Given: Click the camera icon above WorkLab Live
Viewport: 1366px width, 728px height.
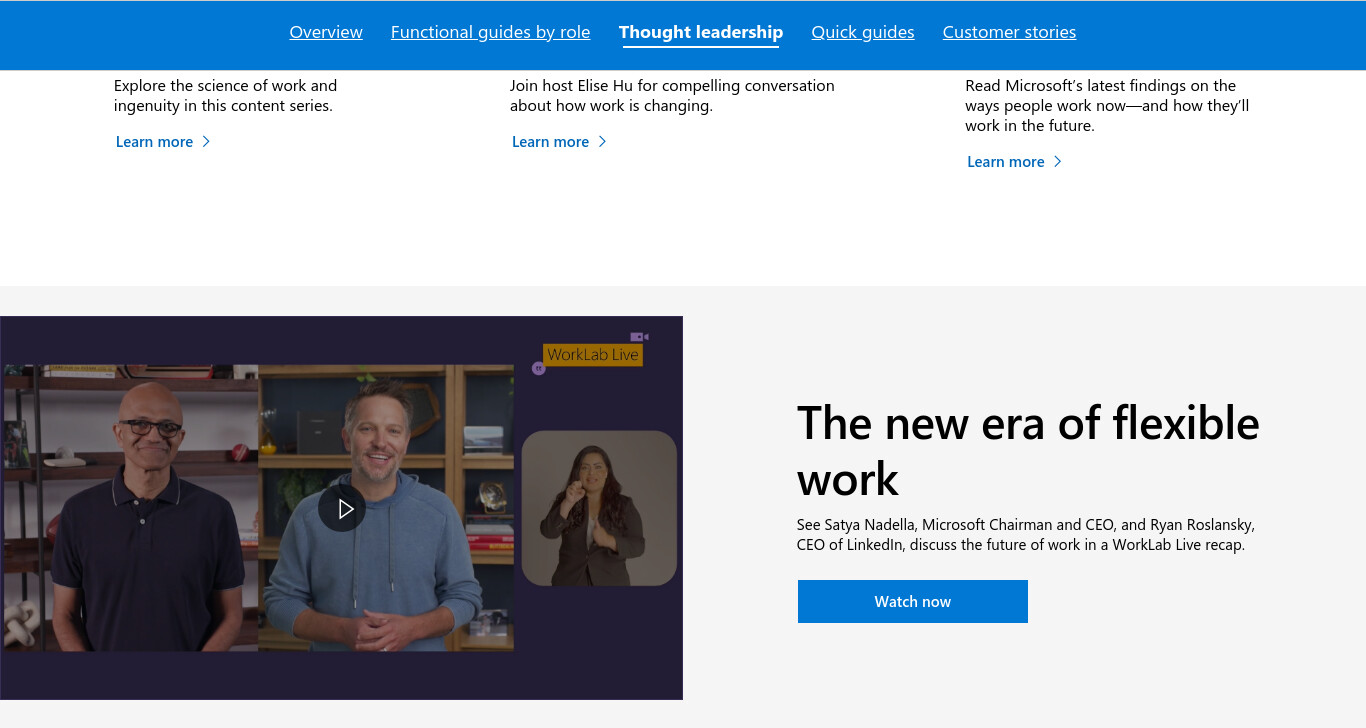Looking at the screenshot, I should (639, 337).
